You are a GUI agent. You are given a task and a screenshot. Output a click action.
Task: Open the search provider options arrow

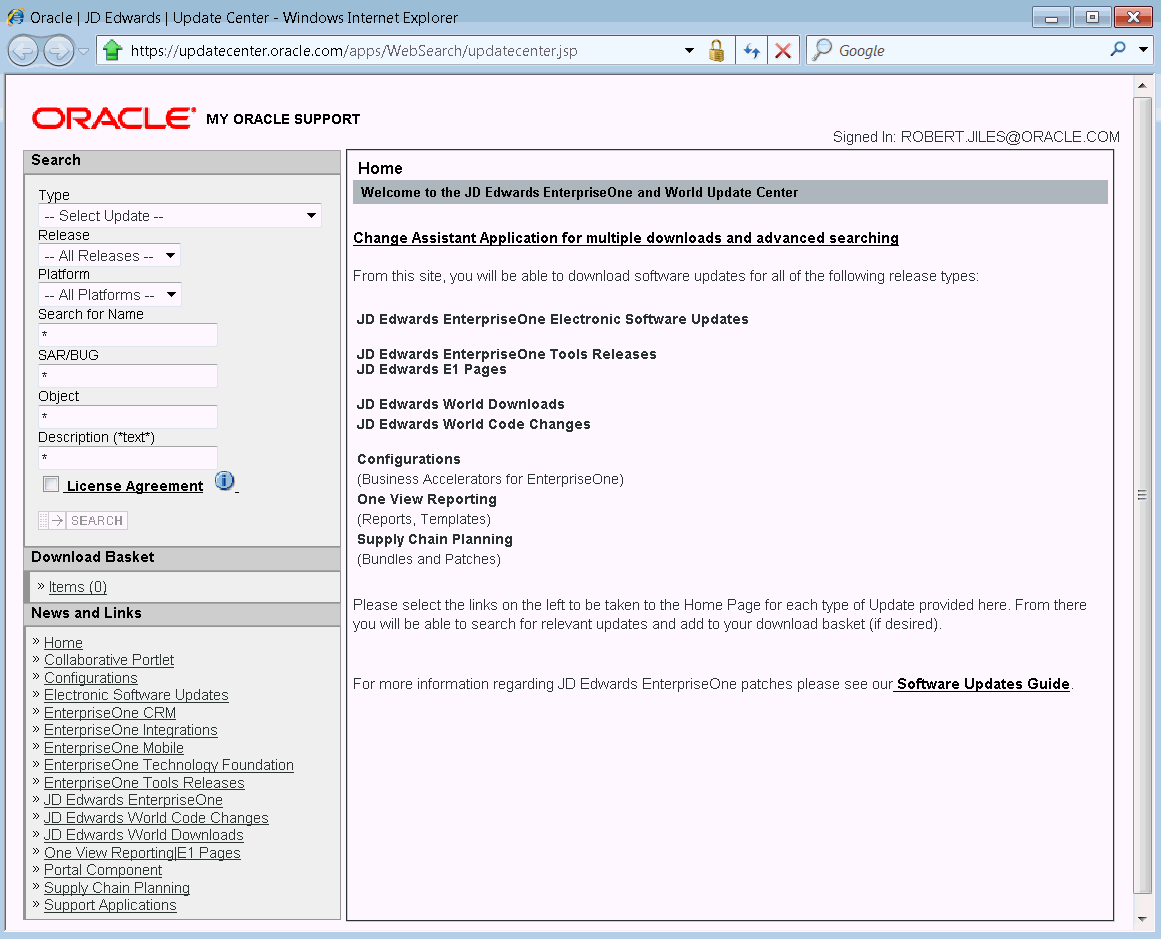click(1143, 50)
